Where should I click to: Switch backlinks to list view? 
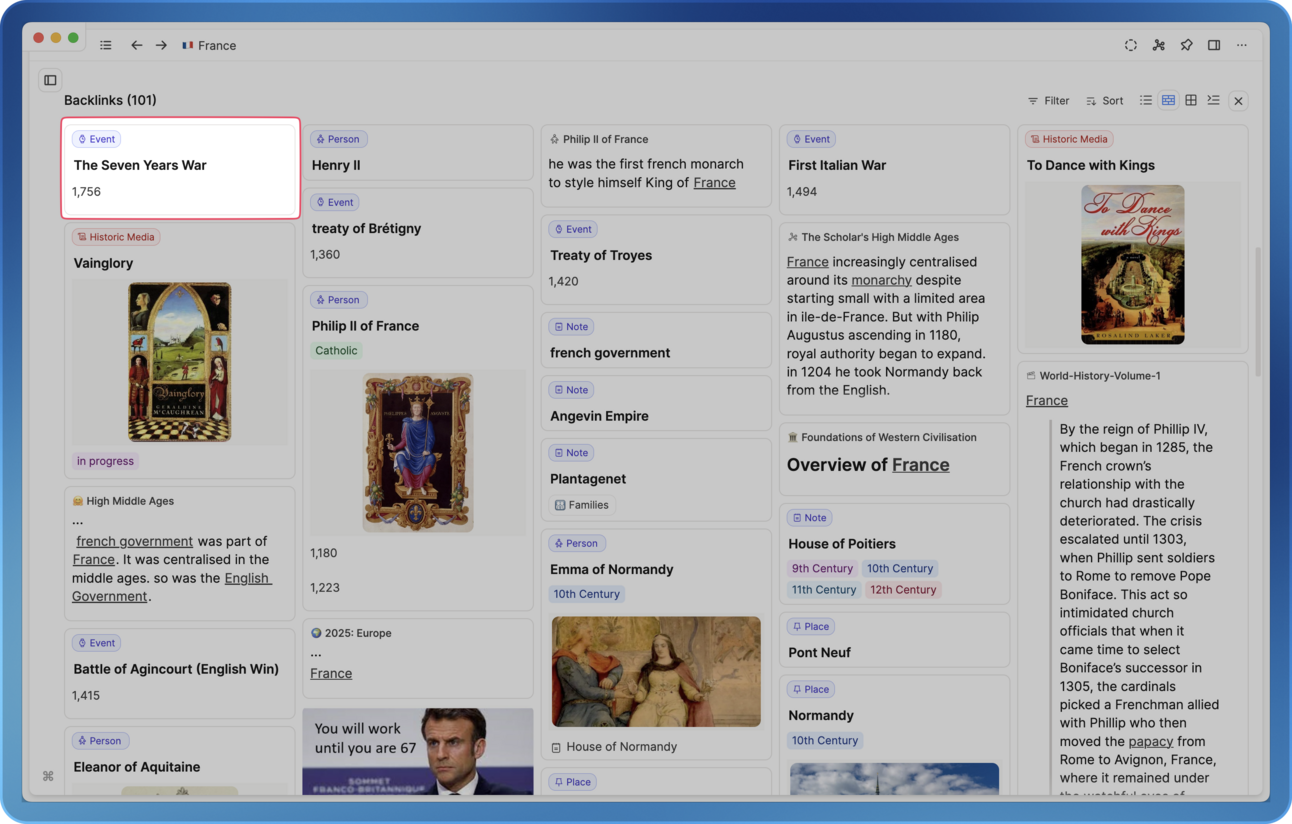[1146, 100]
